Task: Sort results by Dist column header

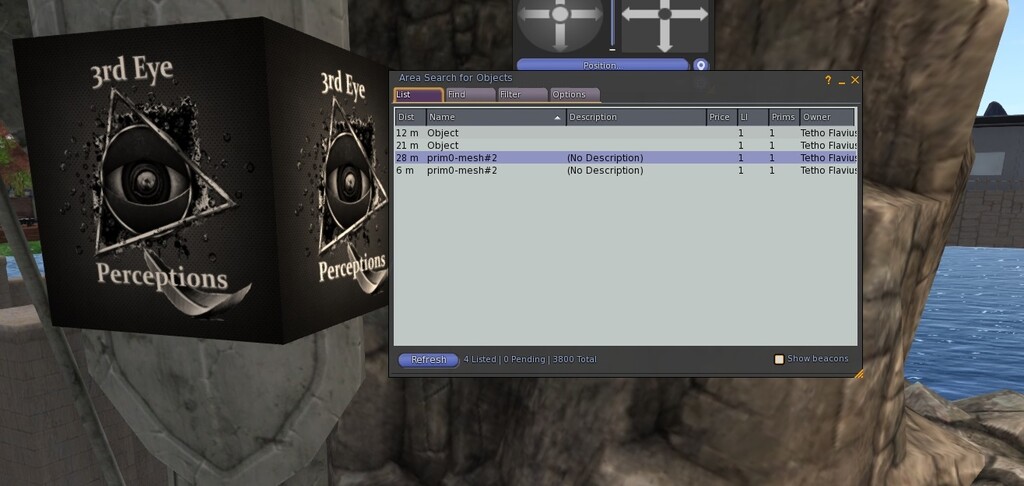Action: [409, 117]
